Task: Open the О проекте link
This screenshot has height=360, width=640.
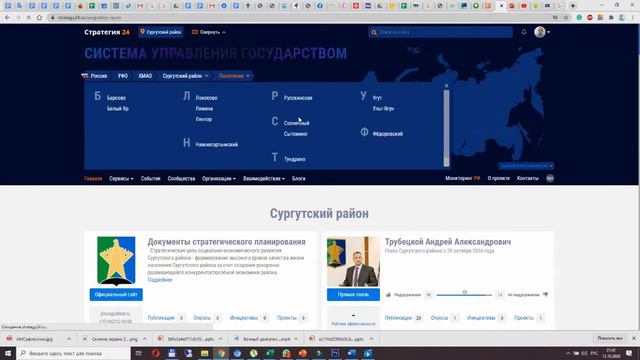Action: tap(499, 178)
